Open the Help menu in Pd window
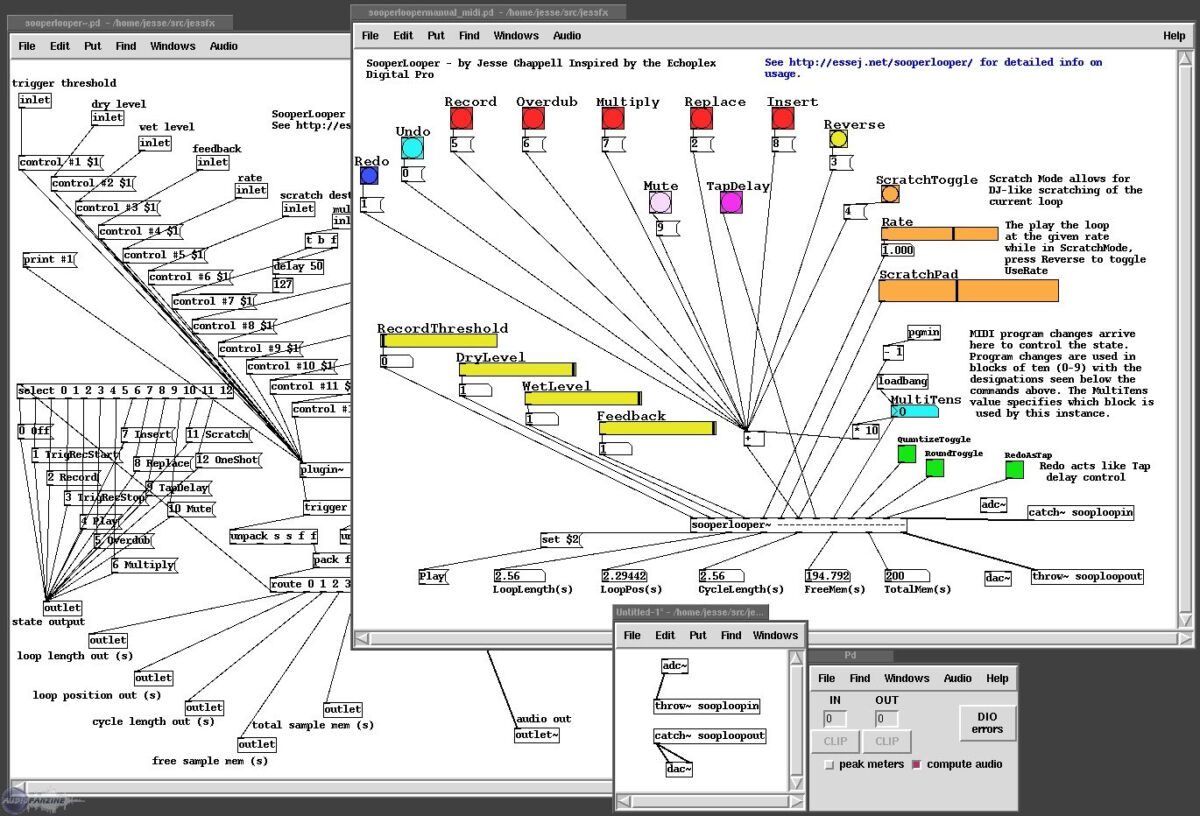The width and height of the screenshot is (1200, 816). coord(997,678)
